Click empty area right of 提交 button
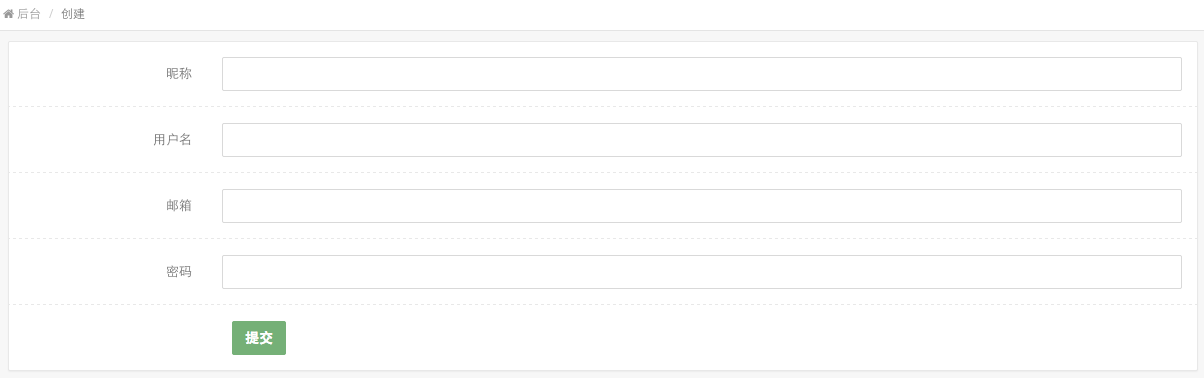1204x378 pixels. [x=700, y=338]
